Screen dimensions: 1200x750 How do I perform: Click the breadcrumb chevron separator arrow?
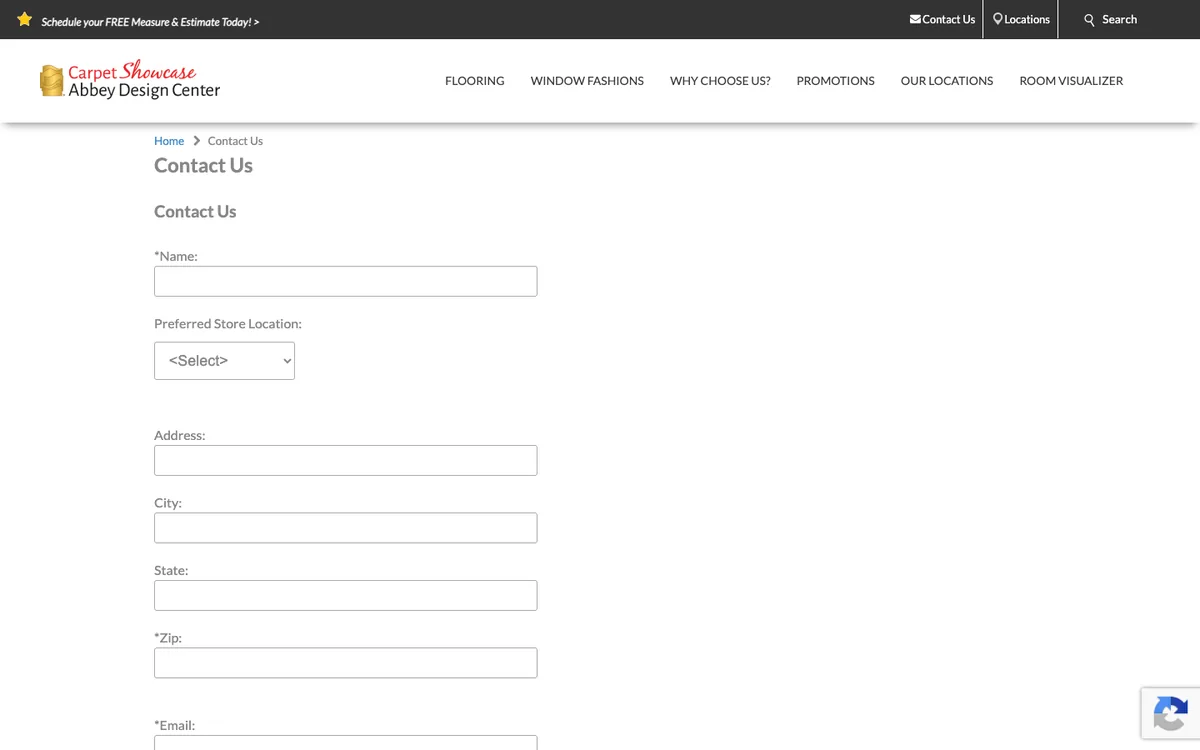pyautogui.click(x=196, y=141)
